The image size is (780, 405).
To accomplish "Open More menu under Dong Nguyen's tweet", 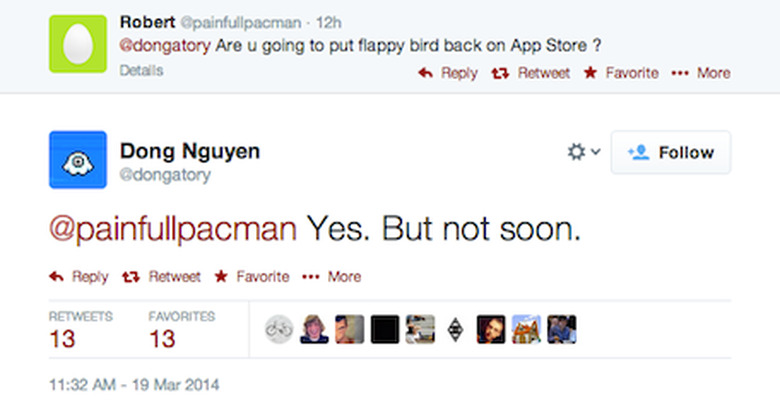I will (331, 277).
